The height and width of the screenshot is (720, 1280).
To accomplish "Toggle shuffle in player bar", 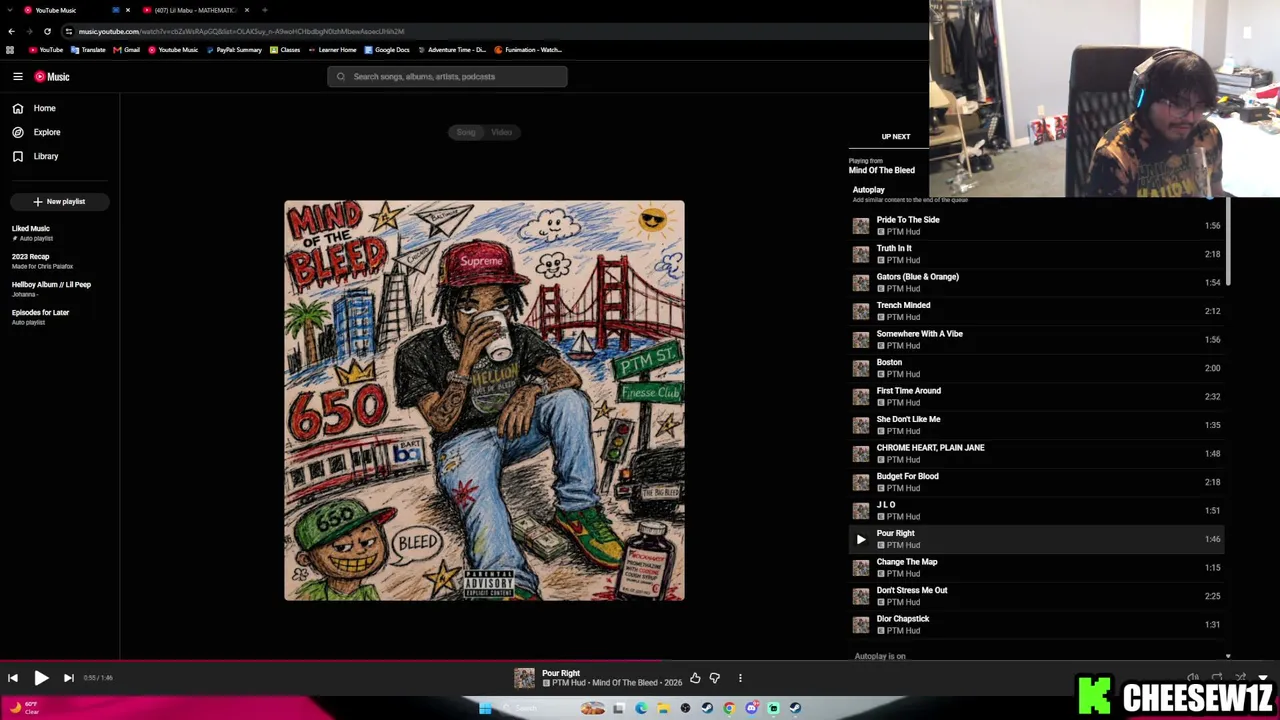I will pyautogui.click(x=1240, y=678).
